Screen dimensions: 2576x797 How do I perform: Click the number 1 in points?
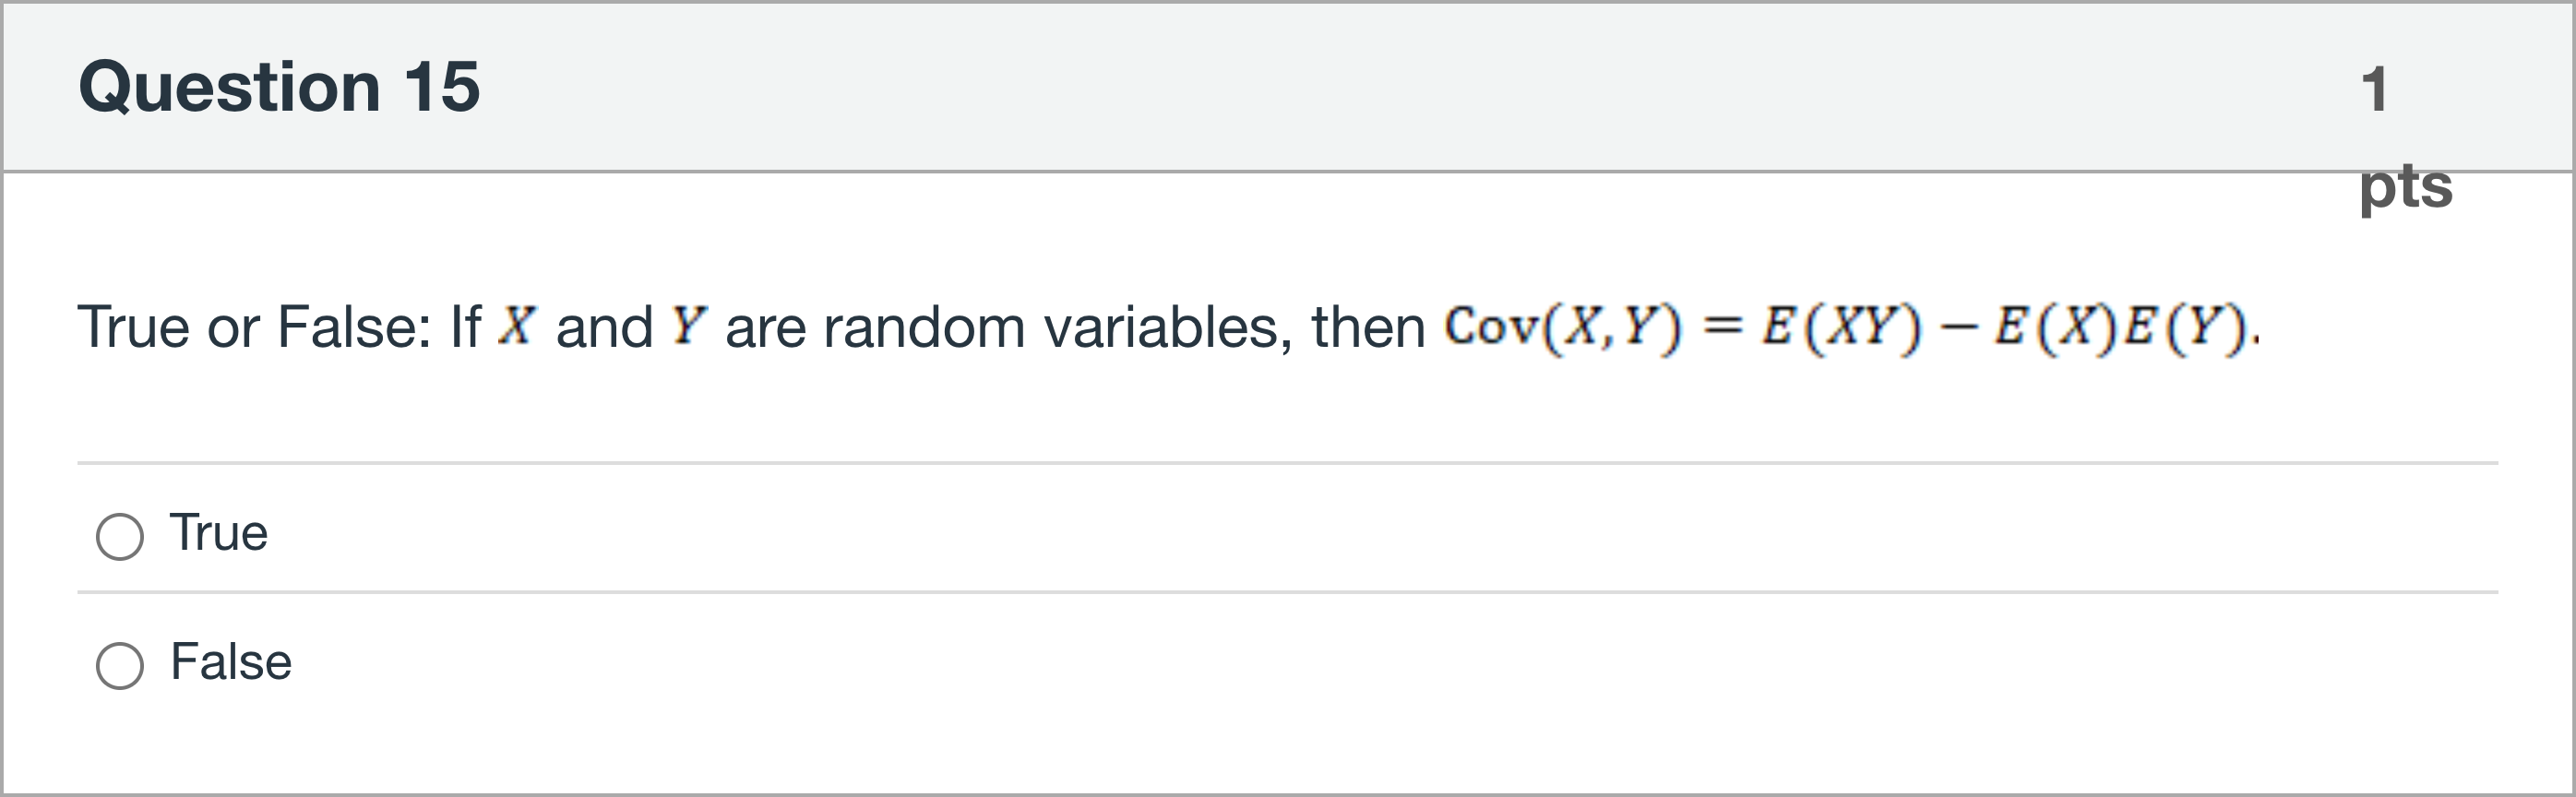2374,90
